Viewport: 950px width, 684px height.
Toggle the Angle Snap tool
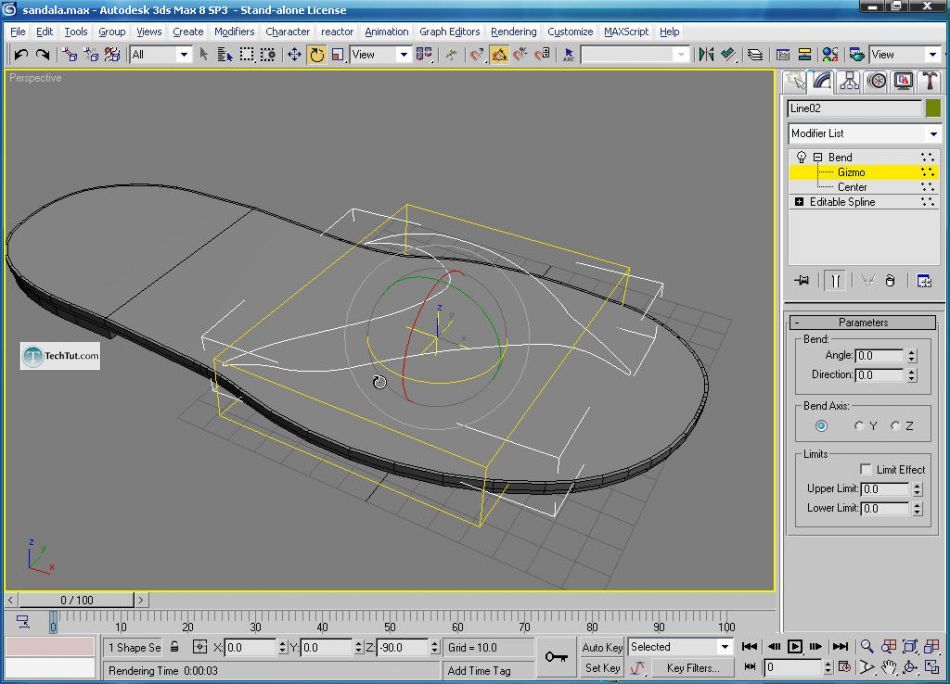pyautogui.click(x=499, y=55)
